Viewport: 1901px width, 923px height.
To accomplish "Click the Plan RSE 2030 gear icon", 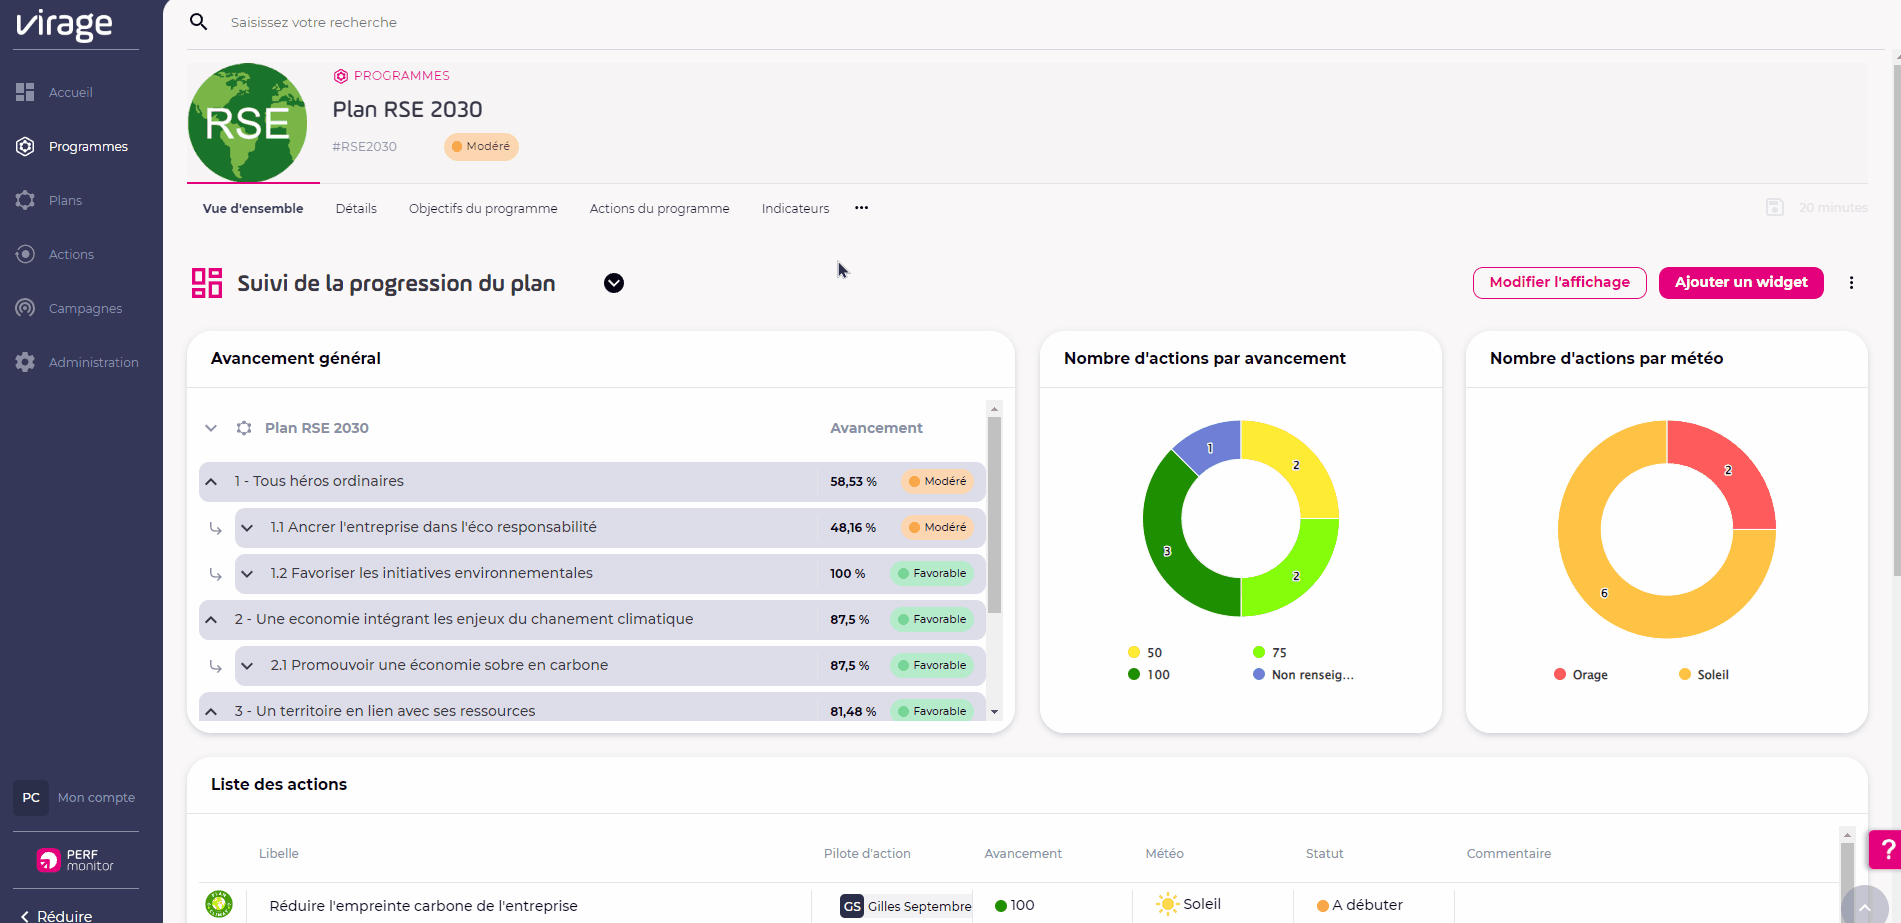I will (244, 428).
